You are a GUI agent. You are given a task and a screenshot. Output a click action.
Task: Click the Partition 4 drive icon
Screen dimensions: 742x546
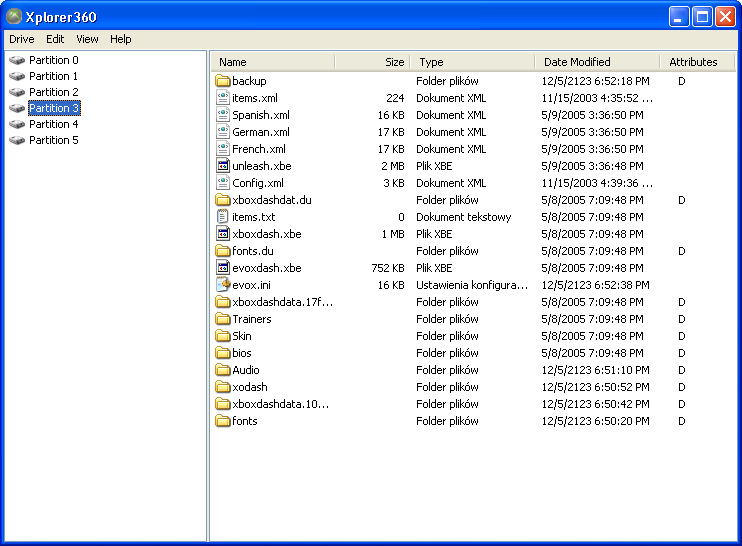17,124
